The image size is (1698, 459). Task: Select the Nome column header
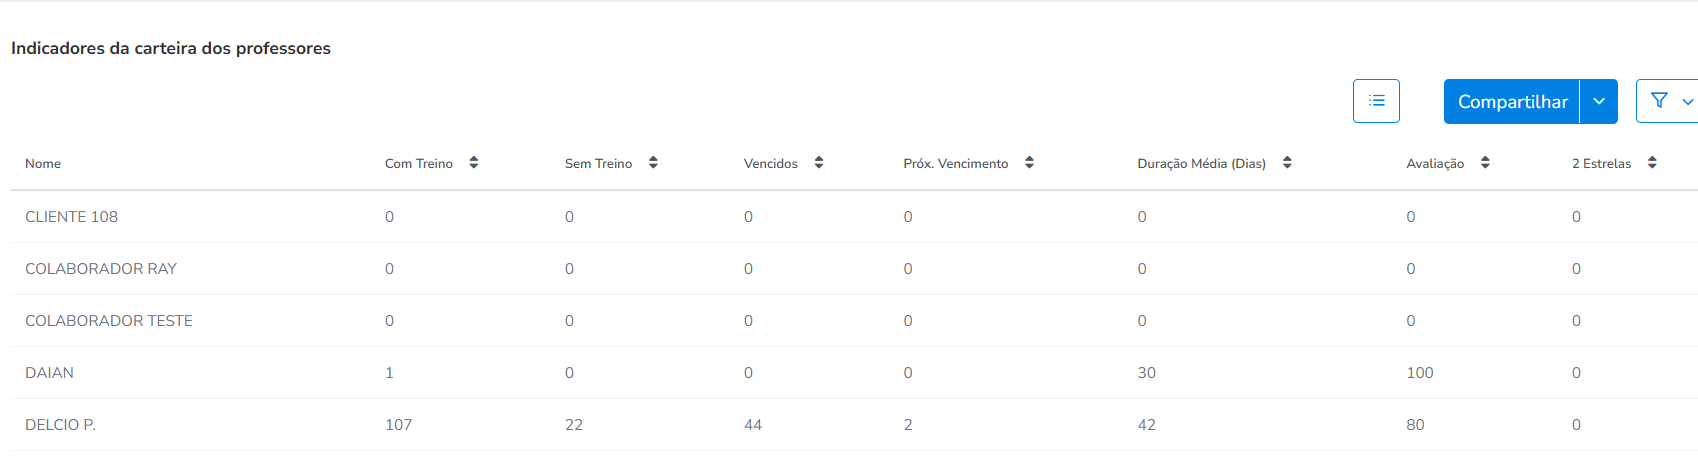point(43,164)
